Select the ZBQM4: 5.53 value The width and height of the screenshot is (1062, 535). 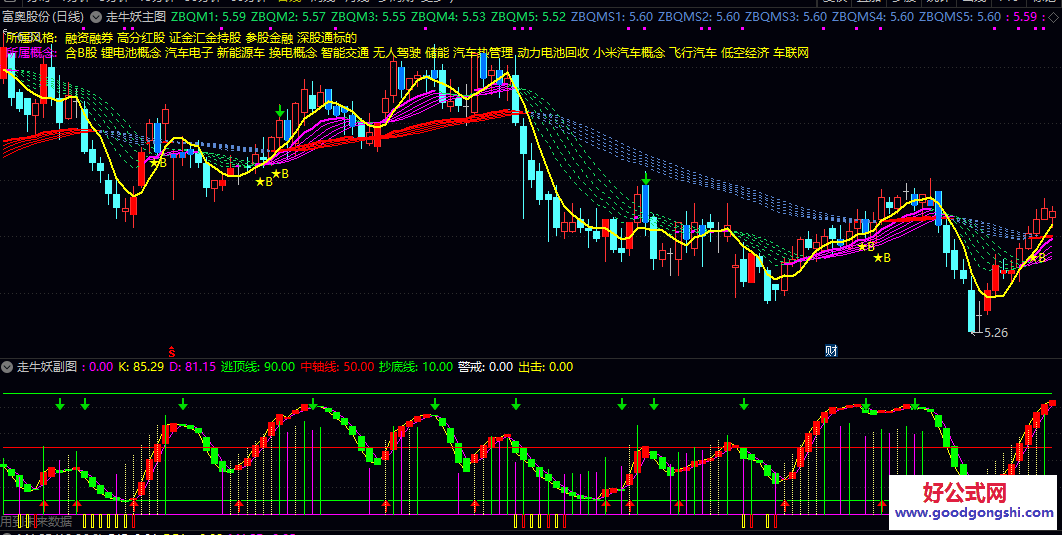pos(448,16)
